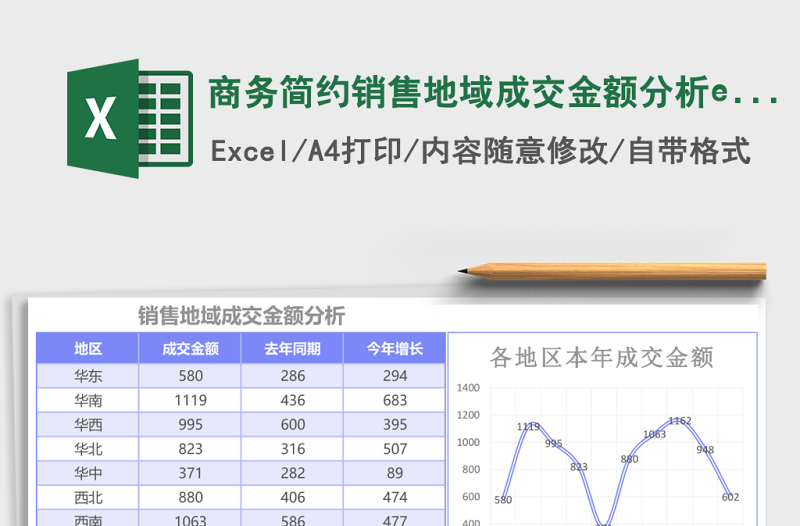Select the 华南 row label cell
800x526 pixels.
[88, 400]
